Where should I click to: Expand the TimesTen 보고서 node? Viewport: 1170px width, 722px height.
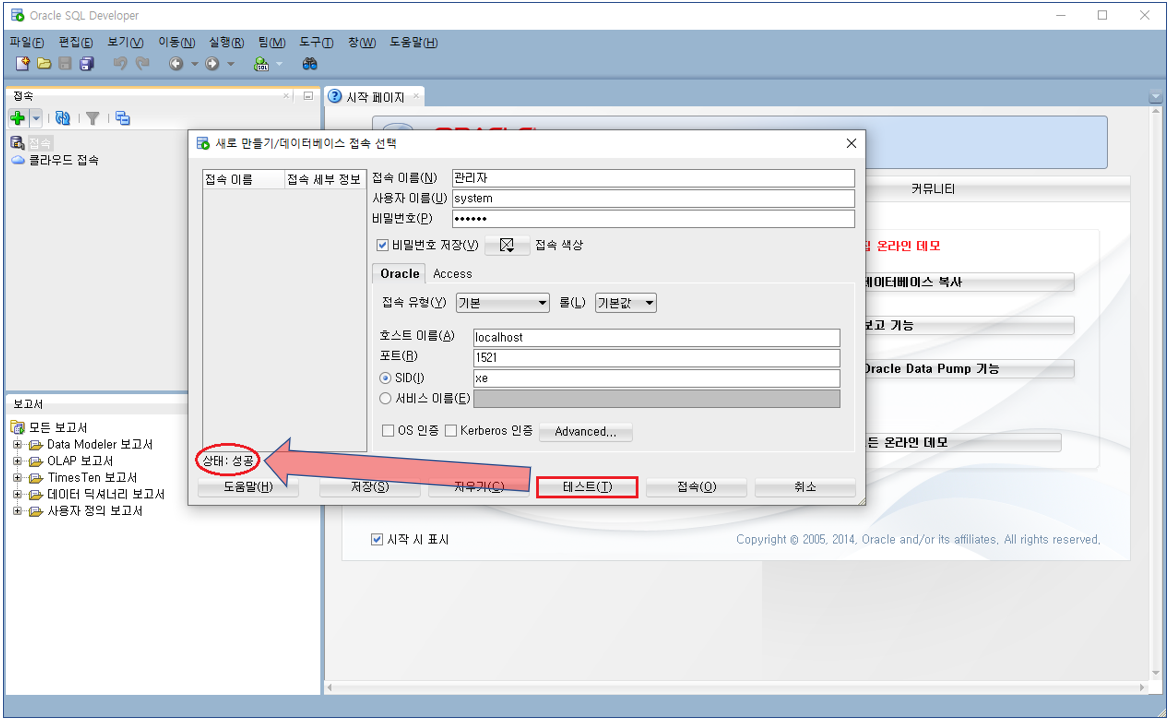click(x=17, y=477)
